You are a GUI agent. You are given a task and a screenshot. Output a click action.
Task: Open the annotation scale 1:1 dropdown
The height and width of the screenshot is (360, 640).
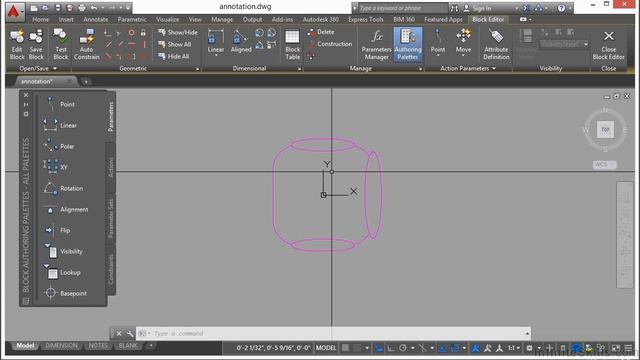(x=513, y=348)
